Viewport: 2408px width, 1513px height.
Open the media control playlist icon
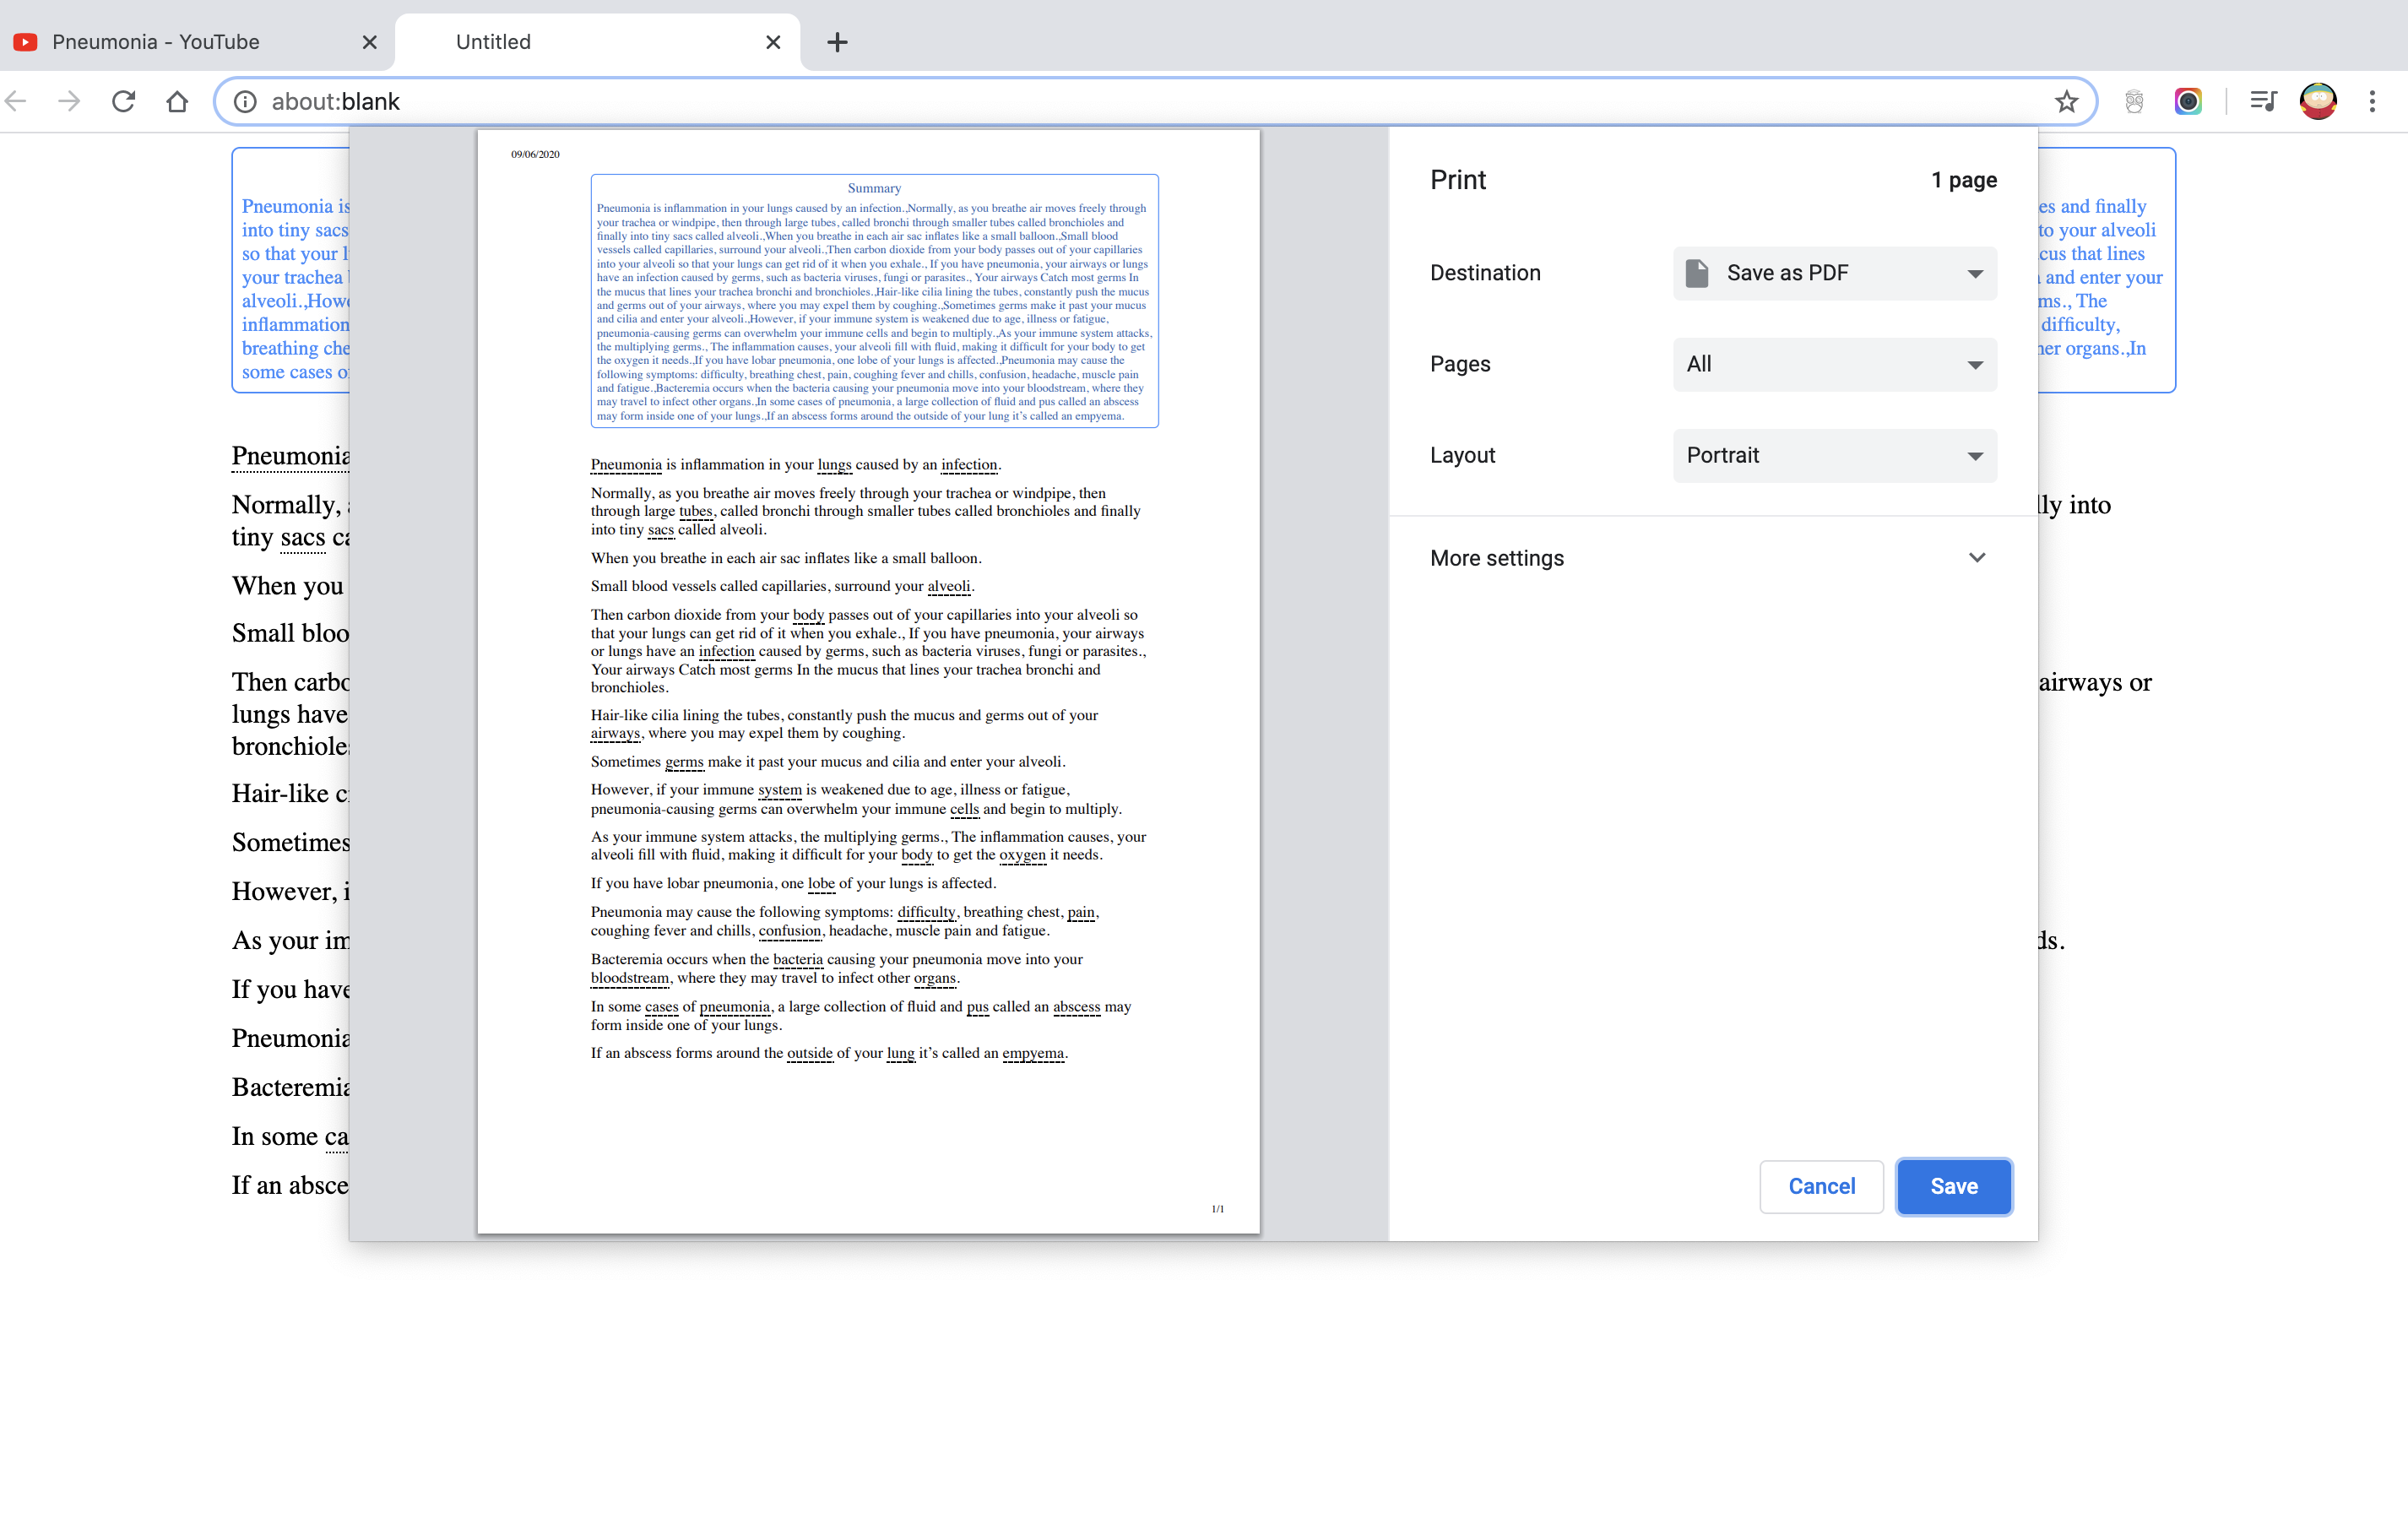[x=2263, y=101]
